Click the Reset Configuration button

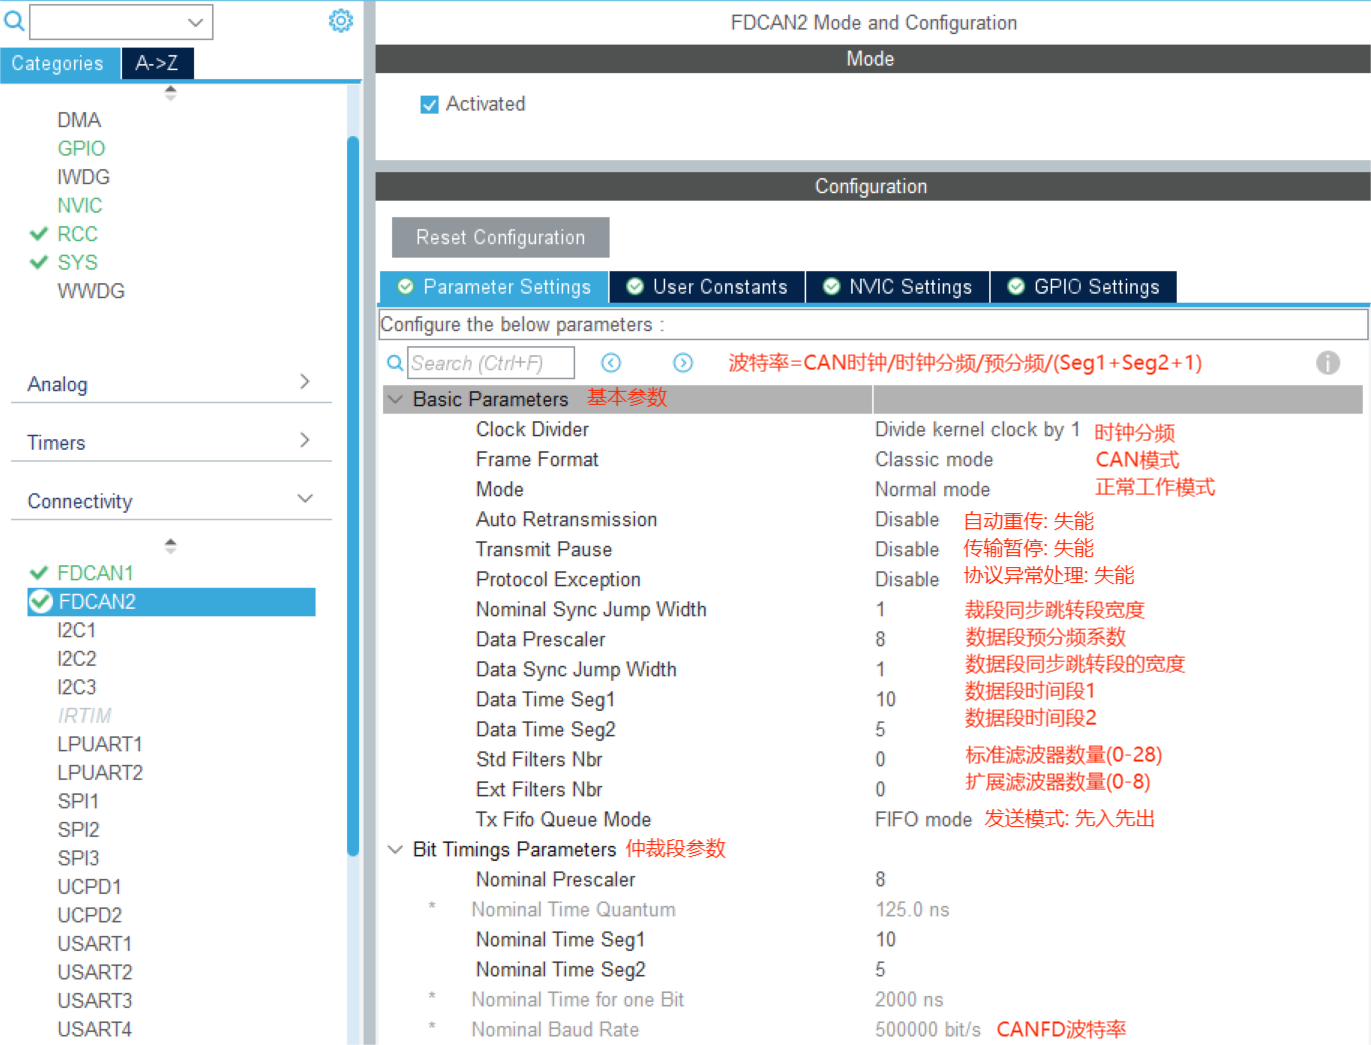click(500, 237)
